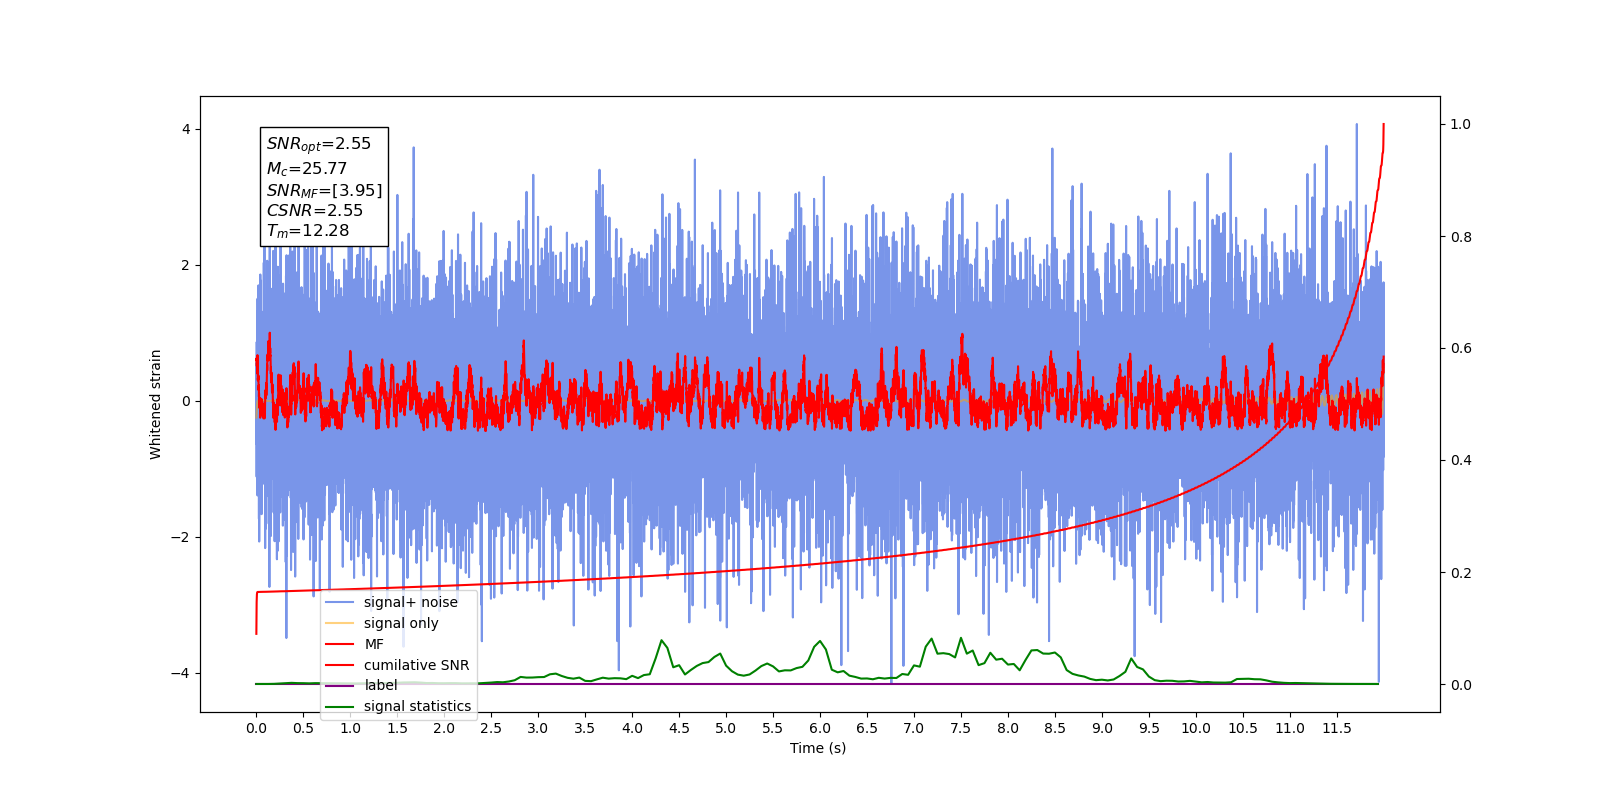Viewport: 1600px width, 800px height.
Task: Click the 5.0 tick on the time axis
Action: coord(726,728)
